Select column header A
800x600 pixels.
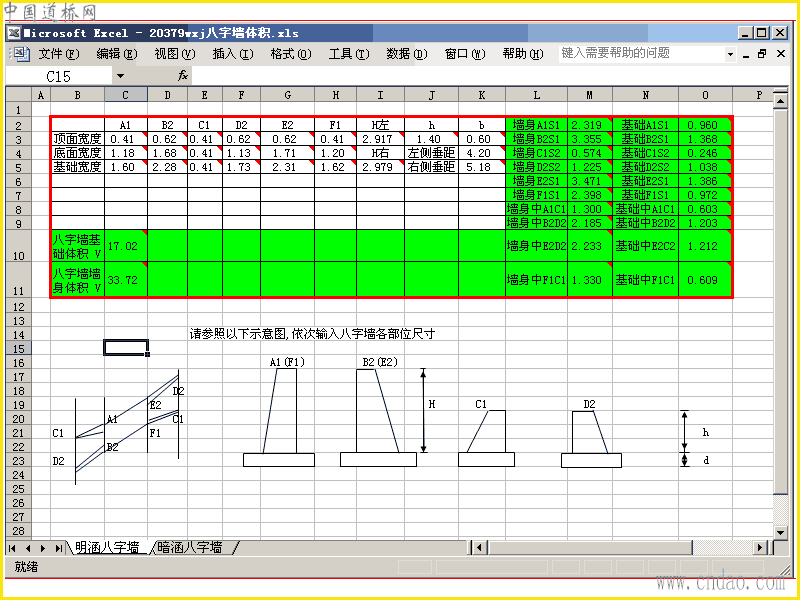point(40,94)
